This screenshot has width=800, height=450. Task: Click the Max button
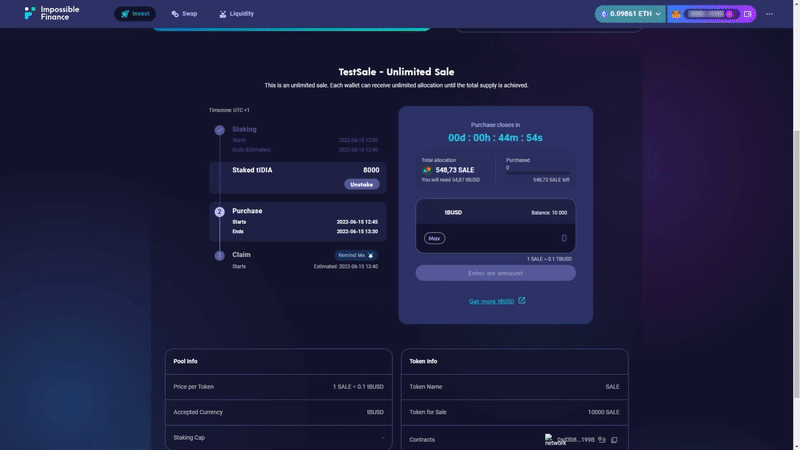(434, 238)
